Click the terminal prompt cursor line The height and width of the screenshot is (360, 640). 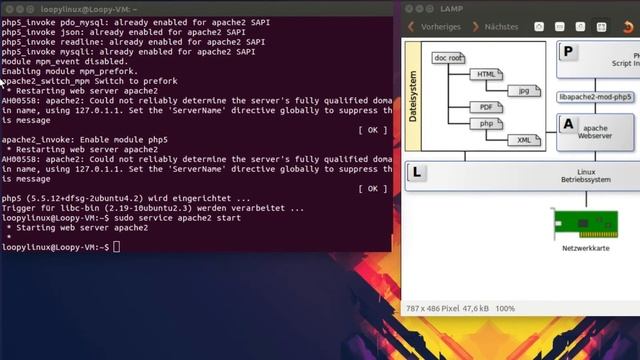(61, 247)
